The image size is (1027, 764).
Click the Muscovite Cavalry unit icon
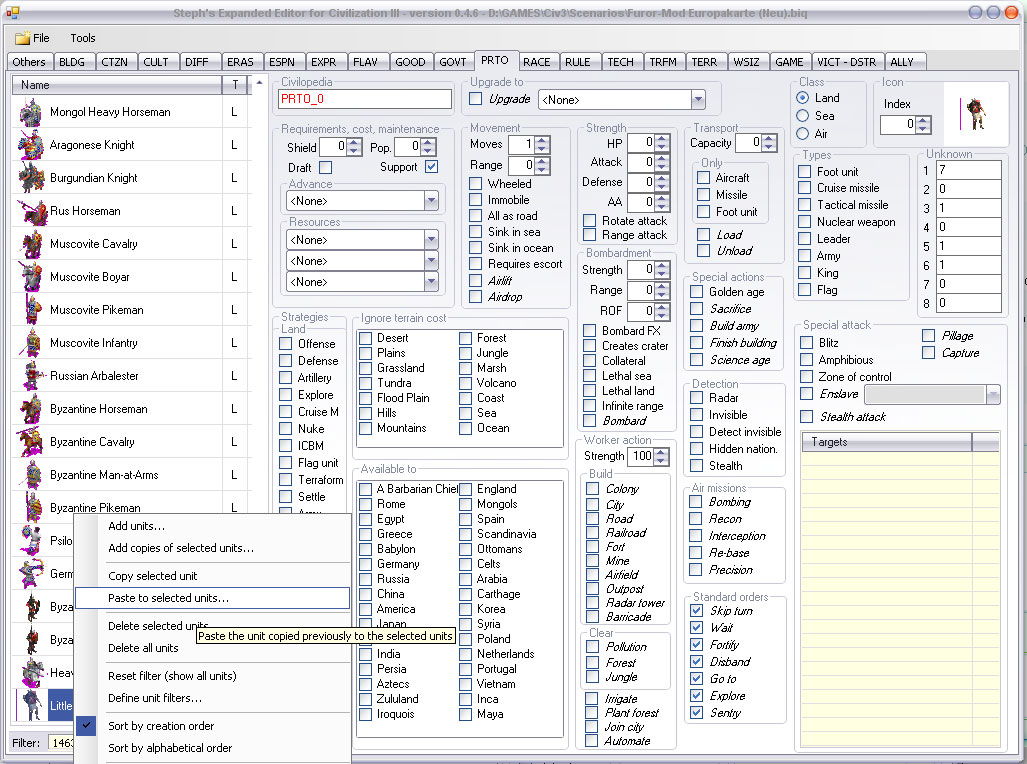[x=29, y=244]
